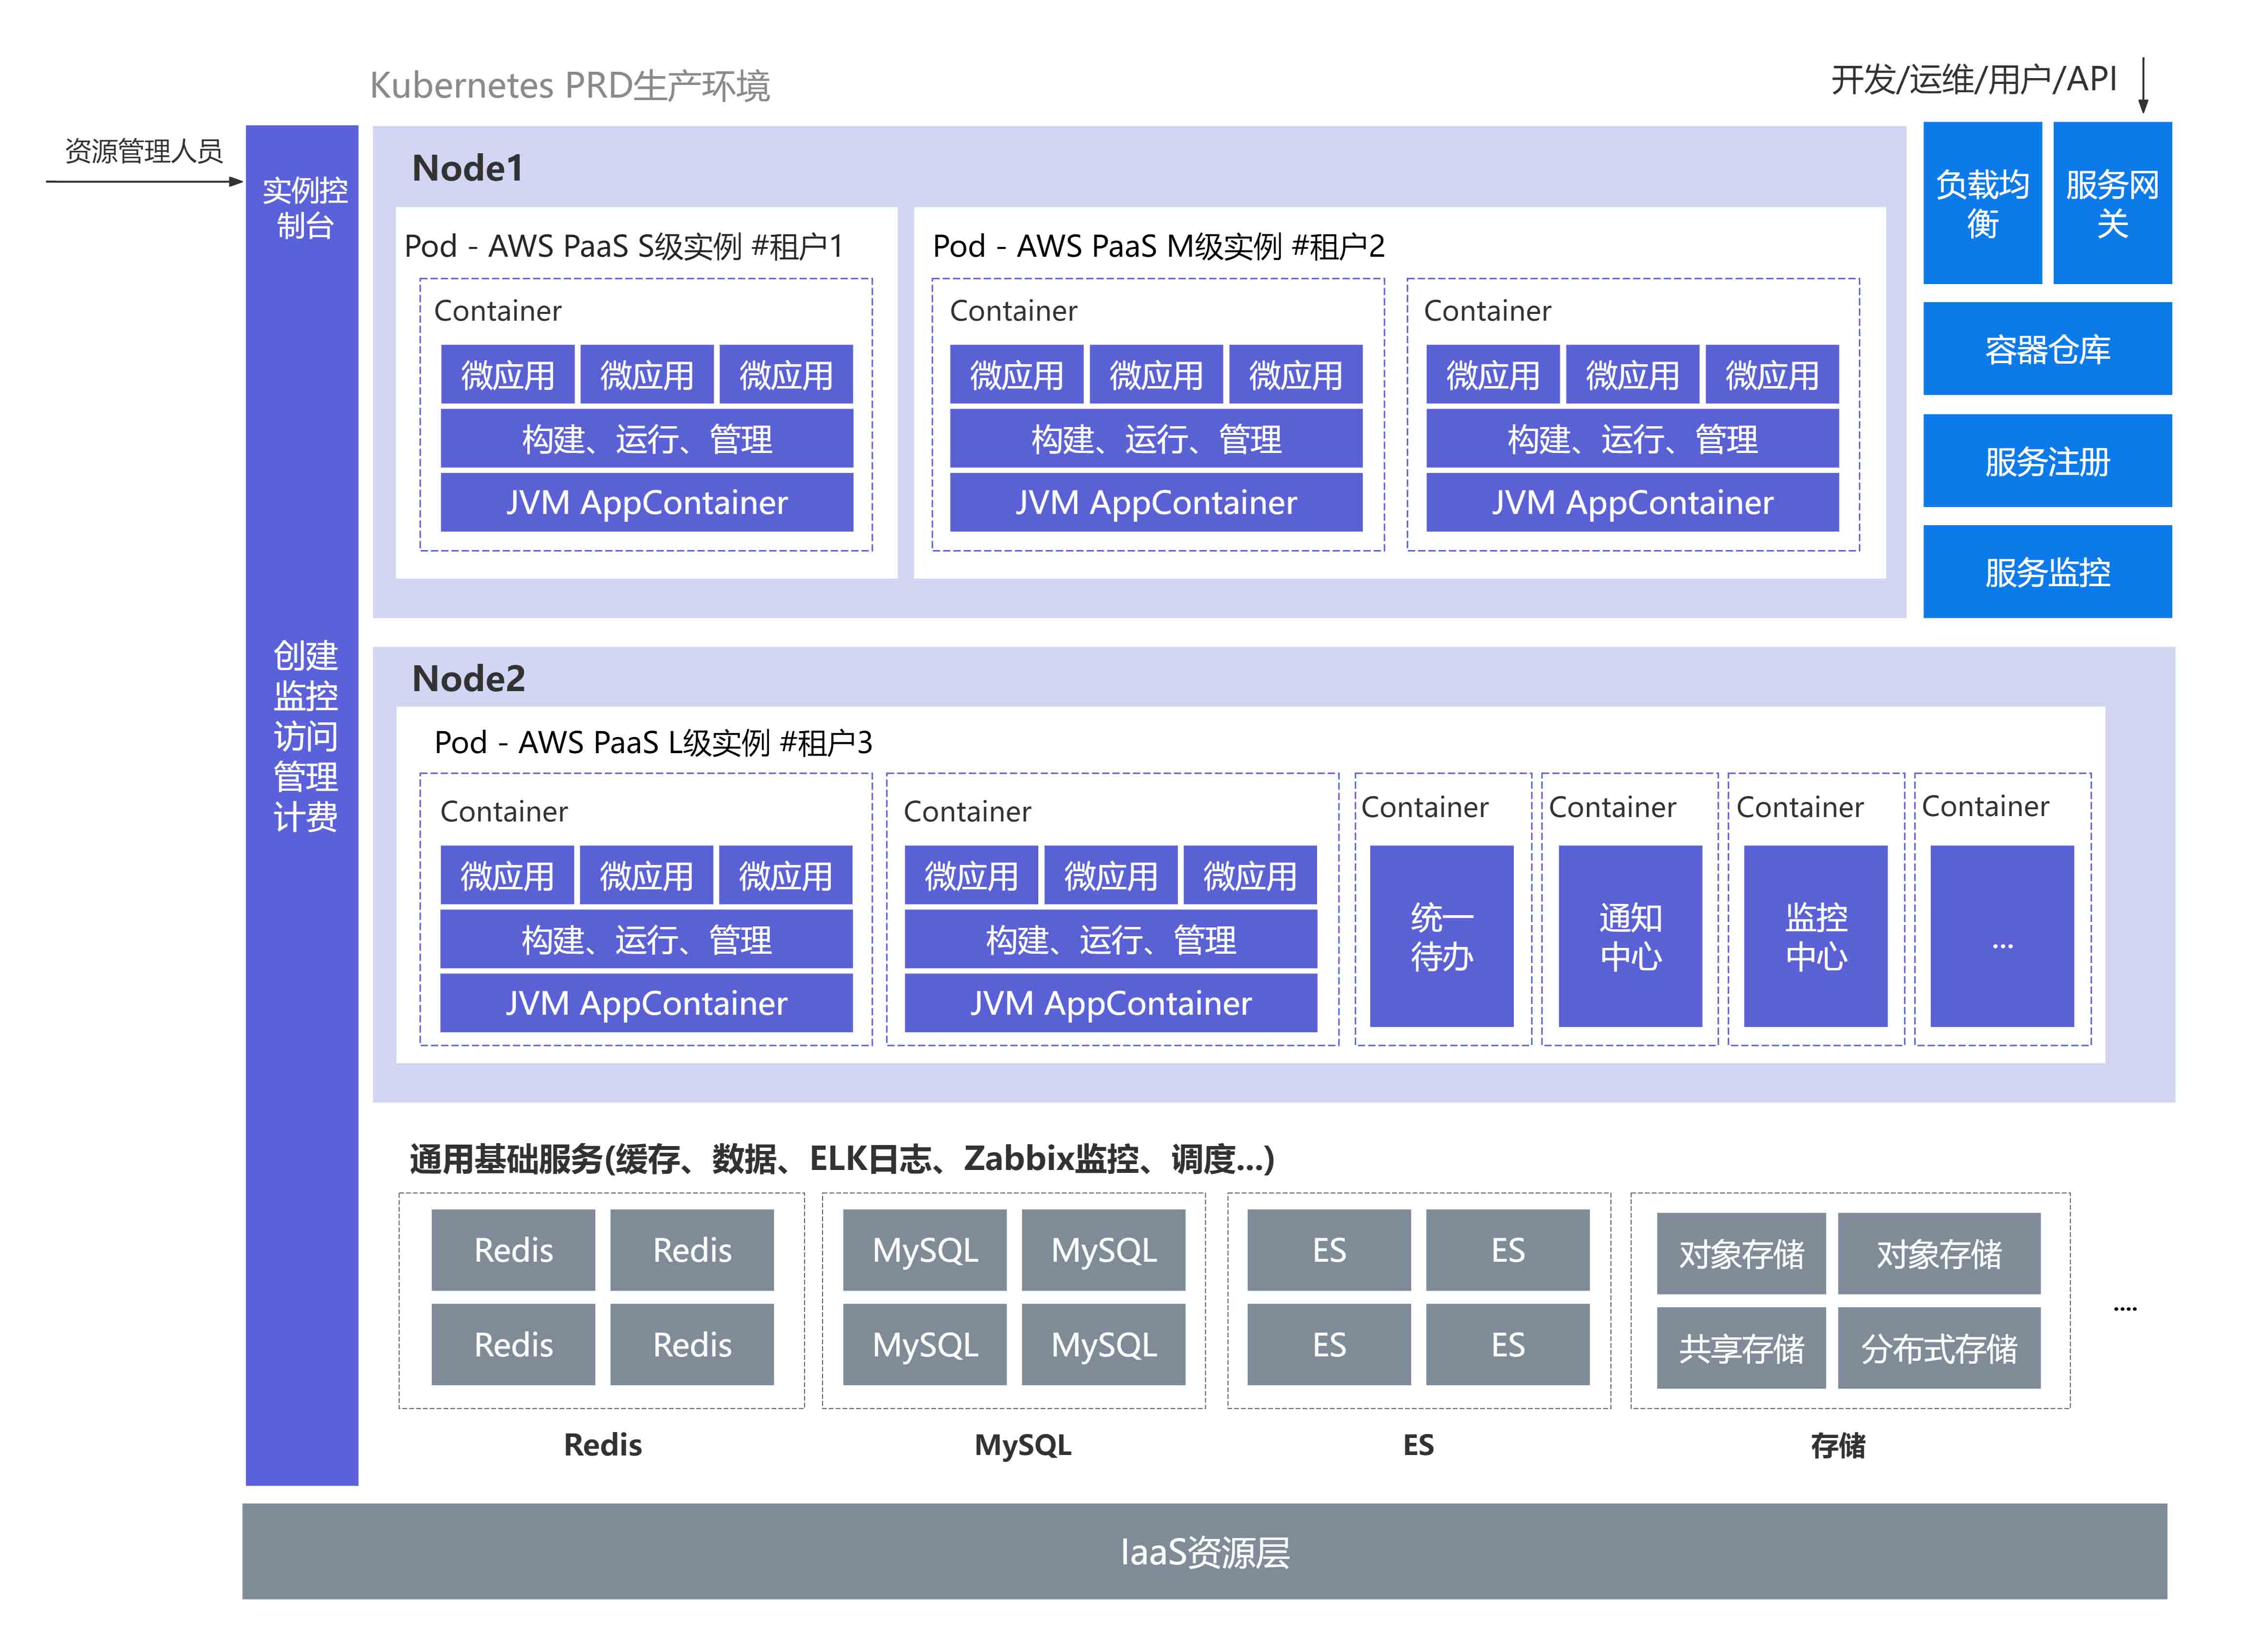The height and width of the screenshot is (1640, 2268).
Task: Click the 监控中心 block in Node2
Action: coord(1816,936)
